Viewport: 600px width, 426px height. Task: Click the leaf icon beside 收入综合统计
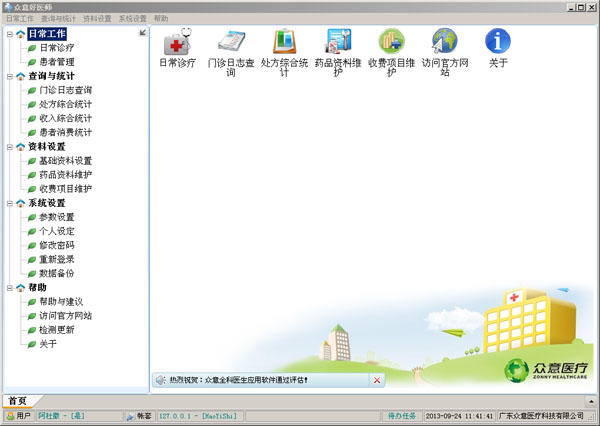click(32, 119)
